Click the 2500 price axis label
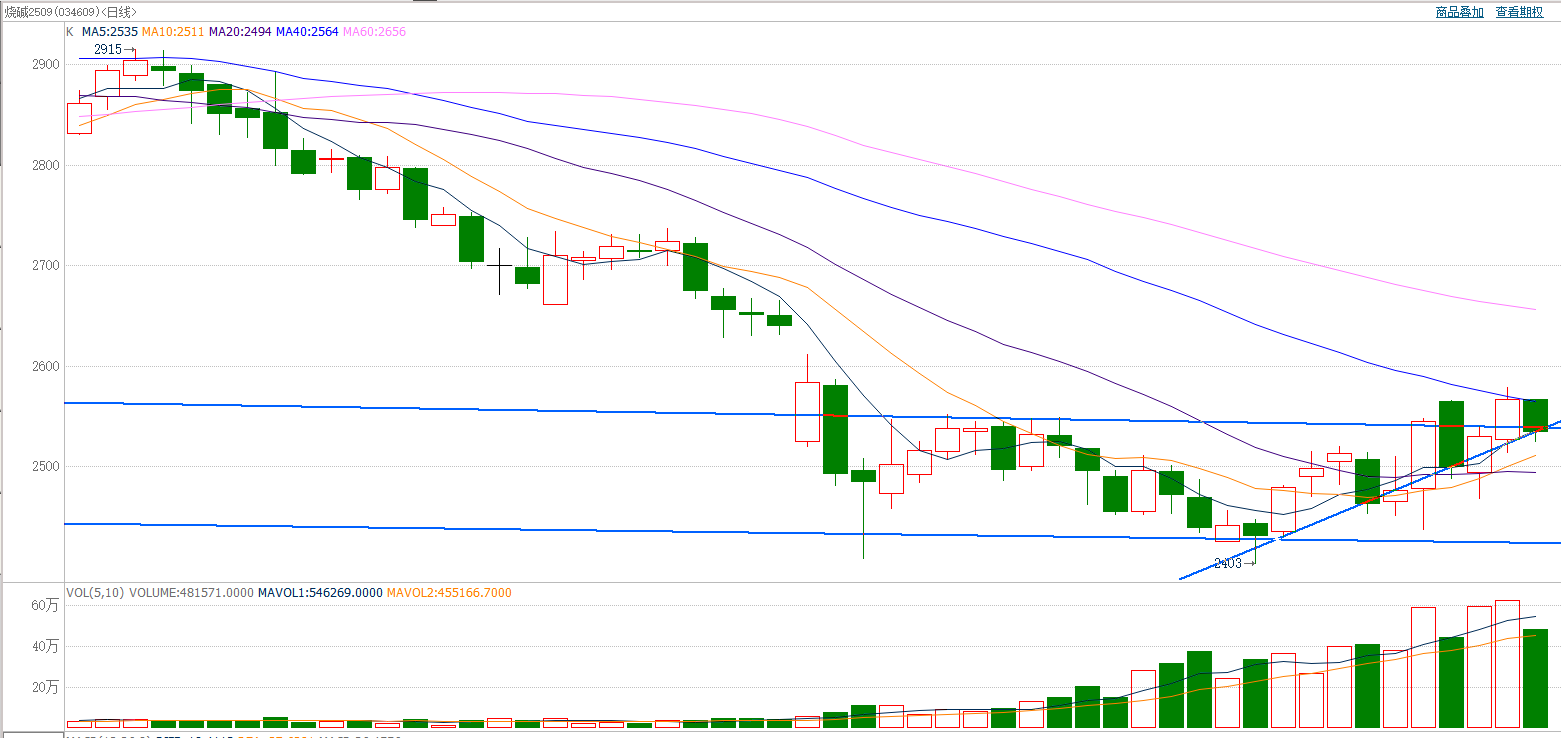Viewport: 1561px width, 738px height. click(46, 466)
